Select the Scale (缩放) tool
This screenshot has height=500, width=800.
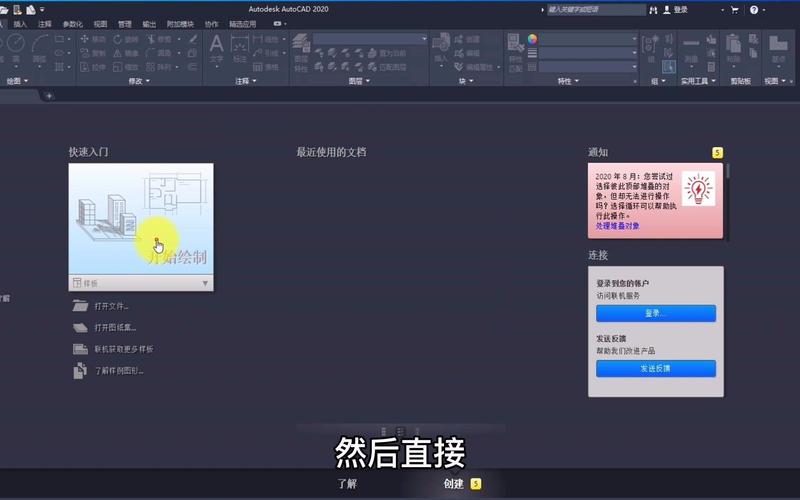click(x=126, y=67)
